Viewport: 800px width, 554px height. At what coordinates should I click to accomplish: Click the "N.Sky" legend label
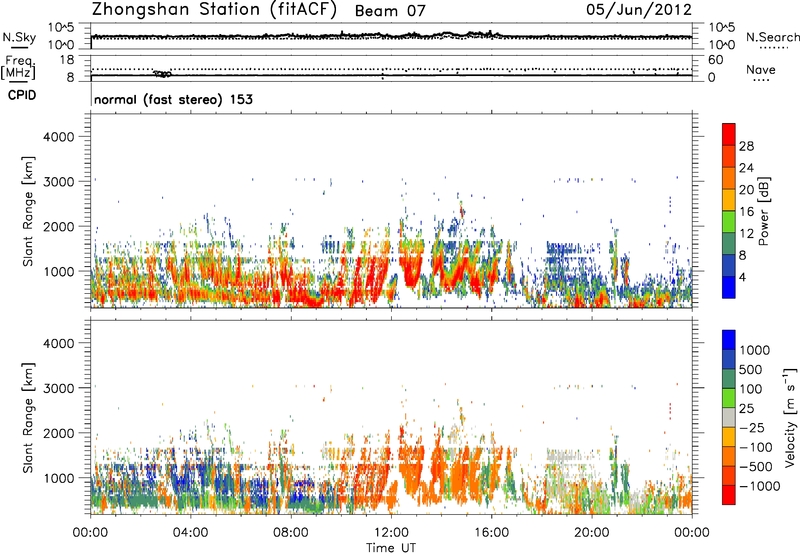click(x=19, y=37)
